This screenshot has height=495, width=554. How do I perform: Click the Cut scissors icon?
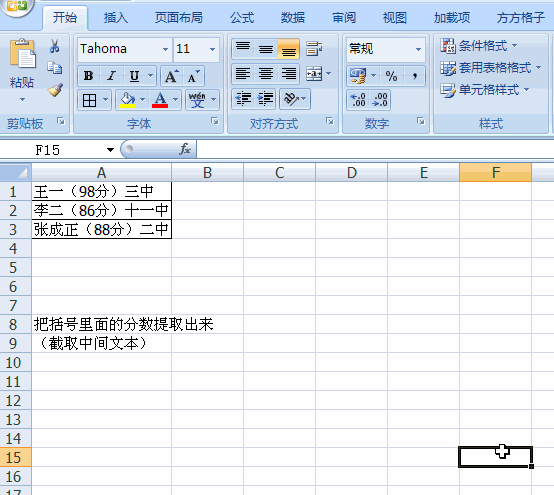54,46
